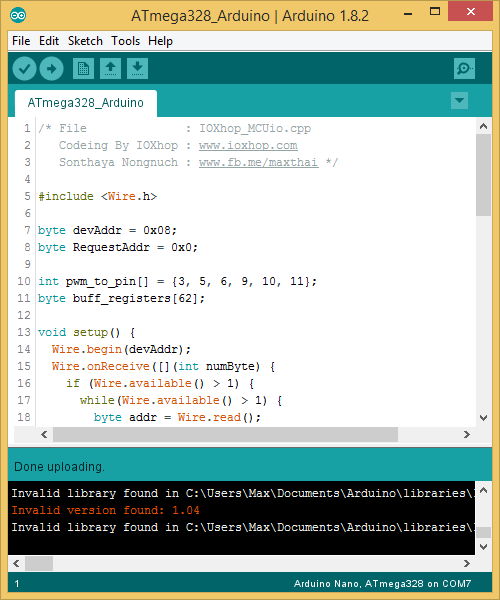Click the 'void setup() {' line
The image size is (500, 600).
tap(86, 332)
